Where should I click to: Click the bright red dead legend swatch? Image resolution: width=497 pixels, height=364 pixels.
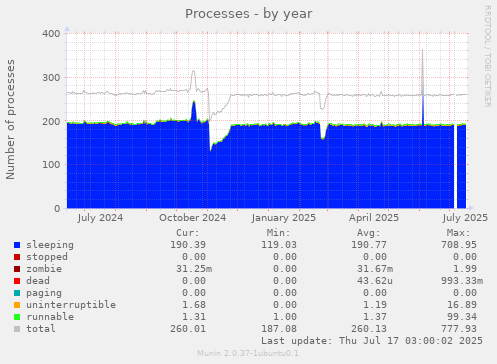[17, 281]
